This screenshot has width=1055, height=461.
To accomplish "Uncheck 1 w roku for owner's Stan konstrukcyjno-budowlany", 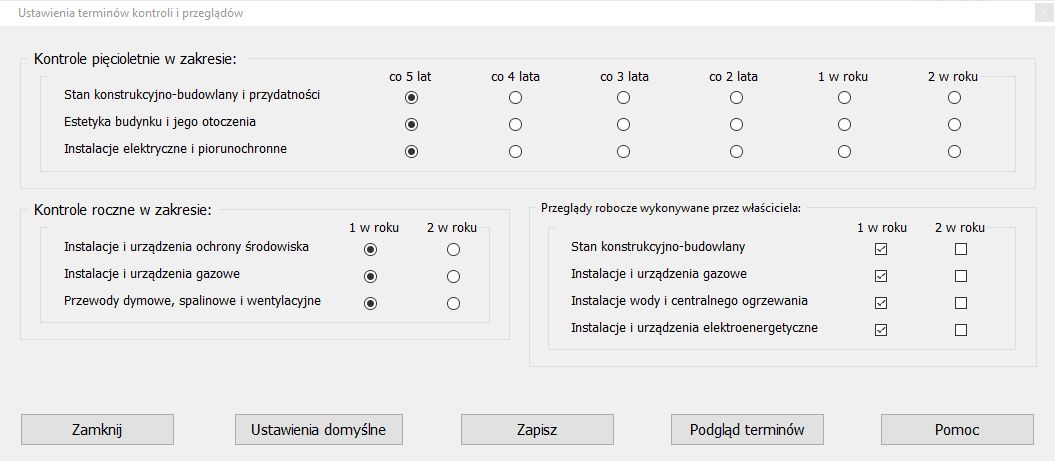I will [881, 249].
